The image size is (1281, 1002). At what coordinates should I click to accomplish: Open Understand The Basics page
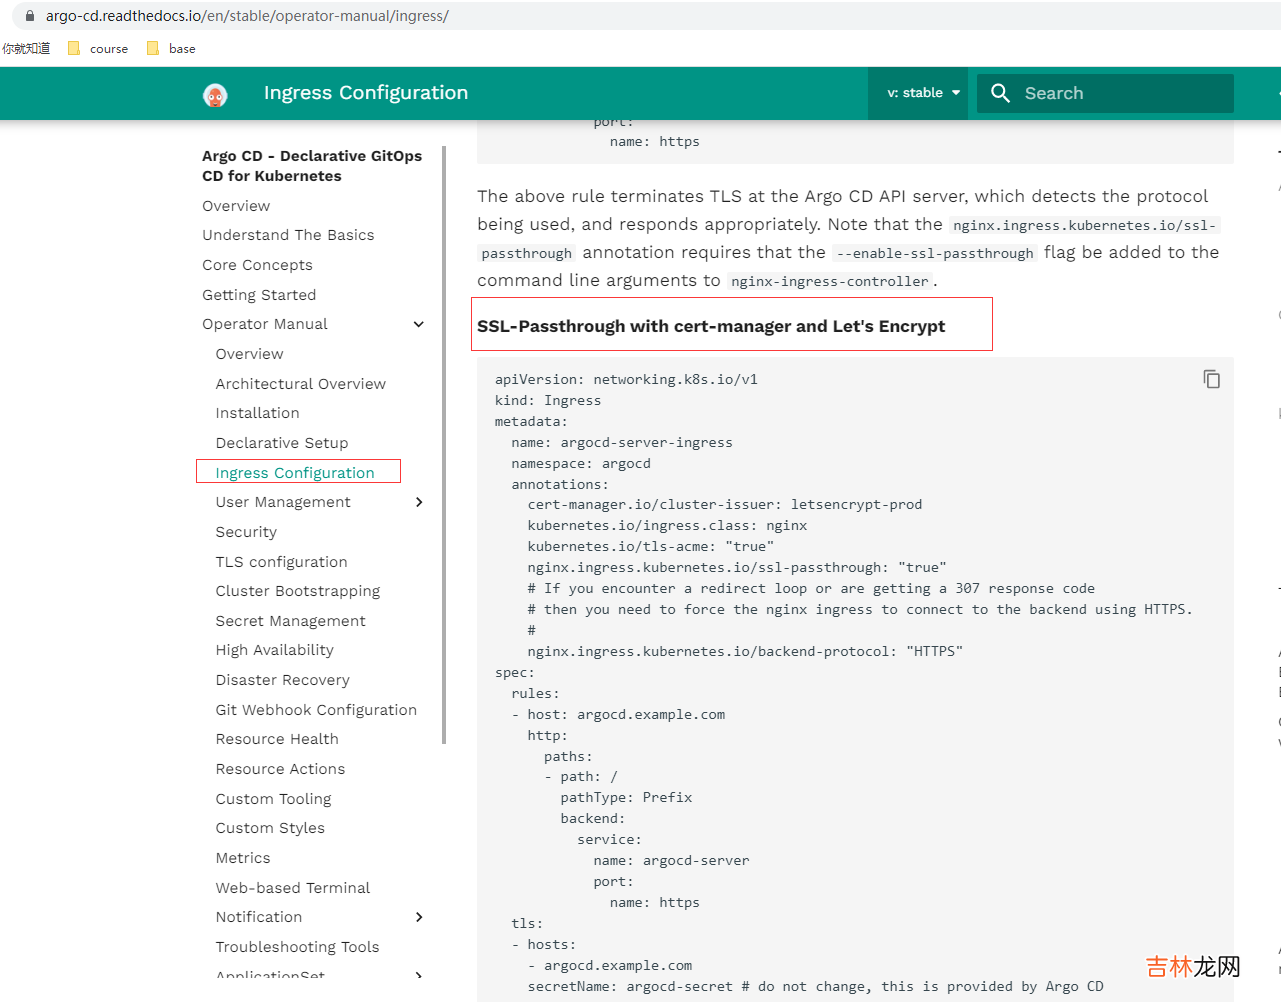(288, 235)
